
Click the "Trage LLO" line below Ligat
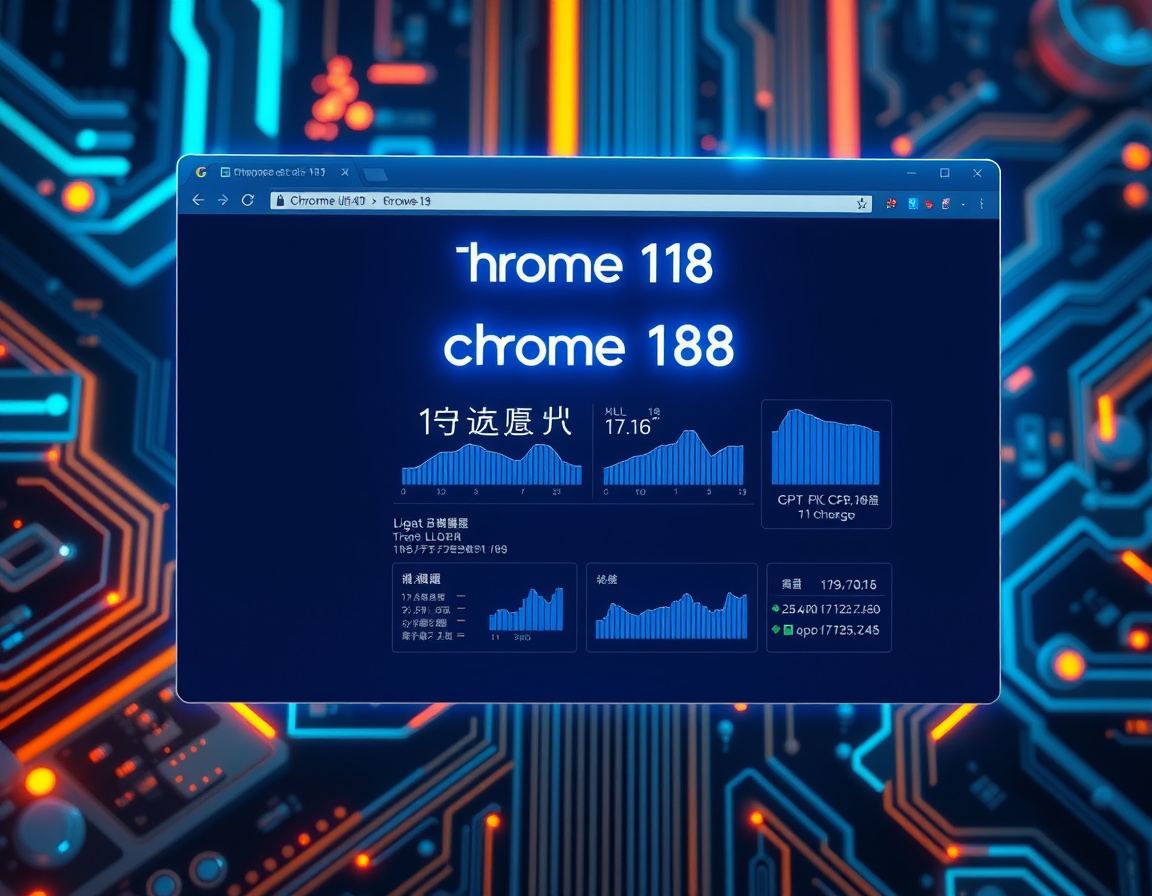pyautogui.click(x=427, y=537)
